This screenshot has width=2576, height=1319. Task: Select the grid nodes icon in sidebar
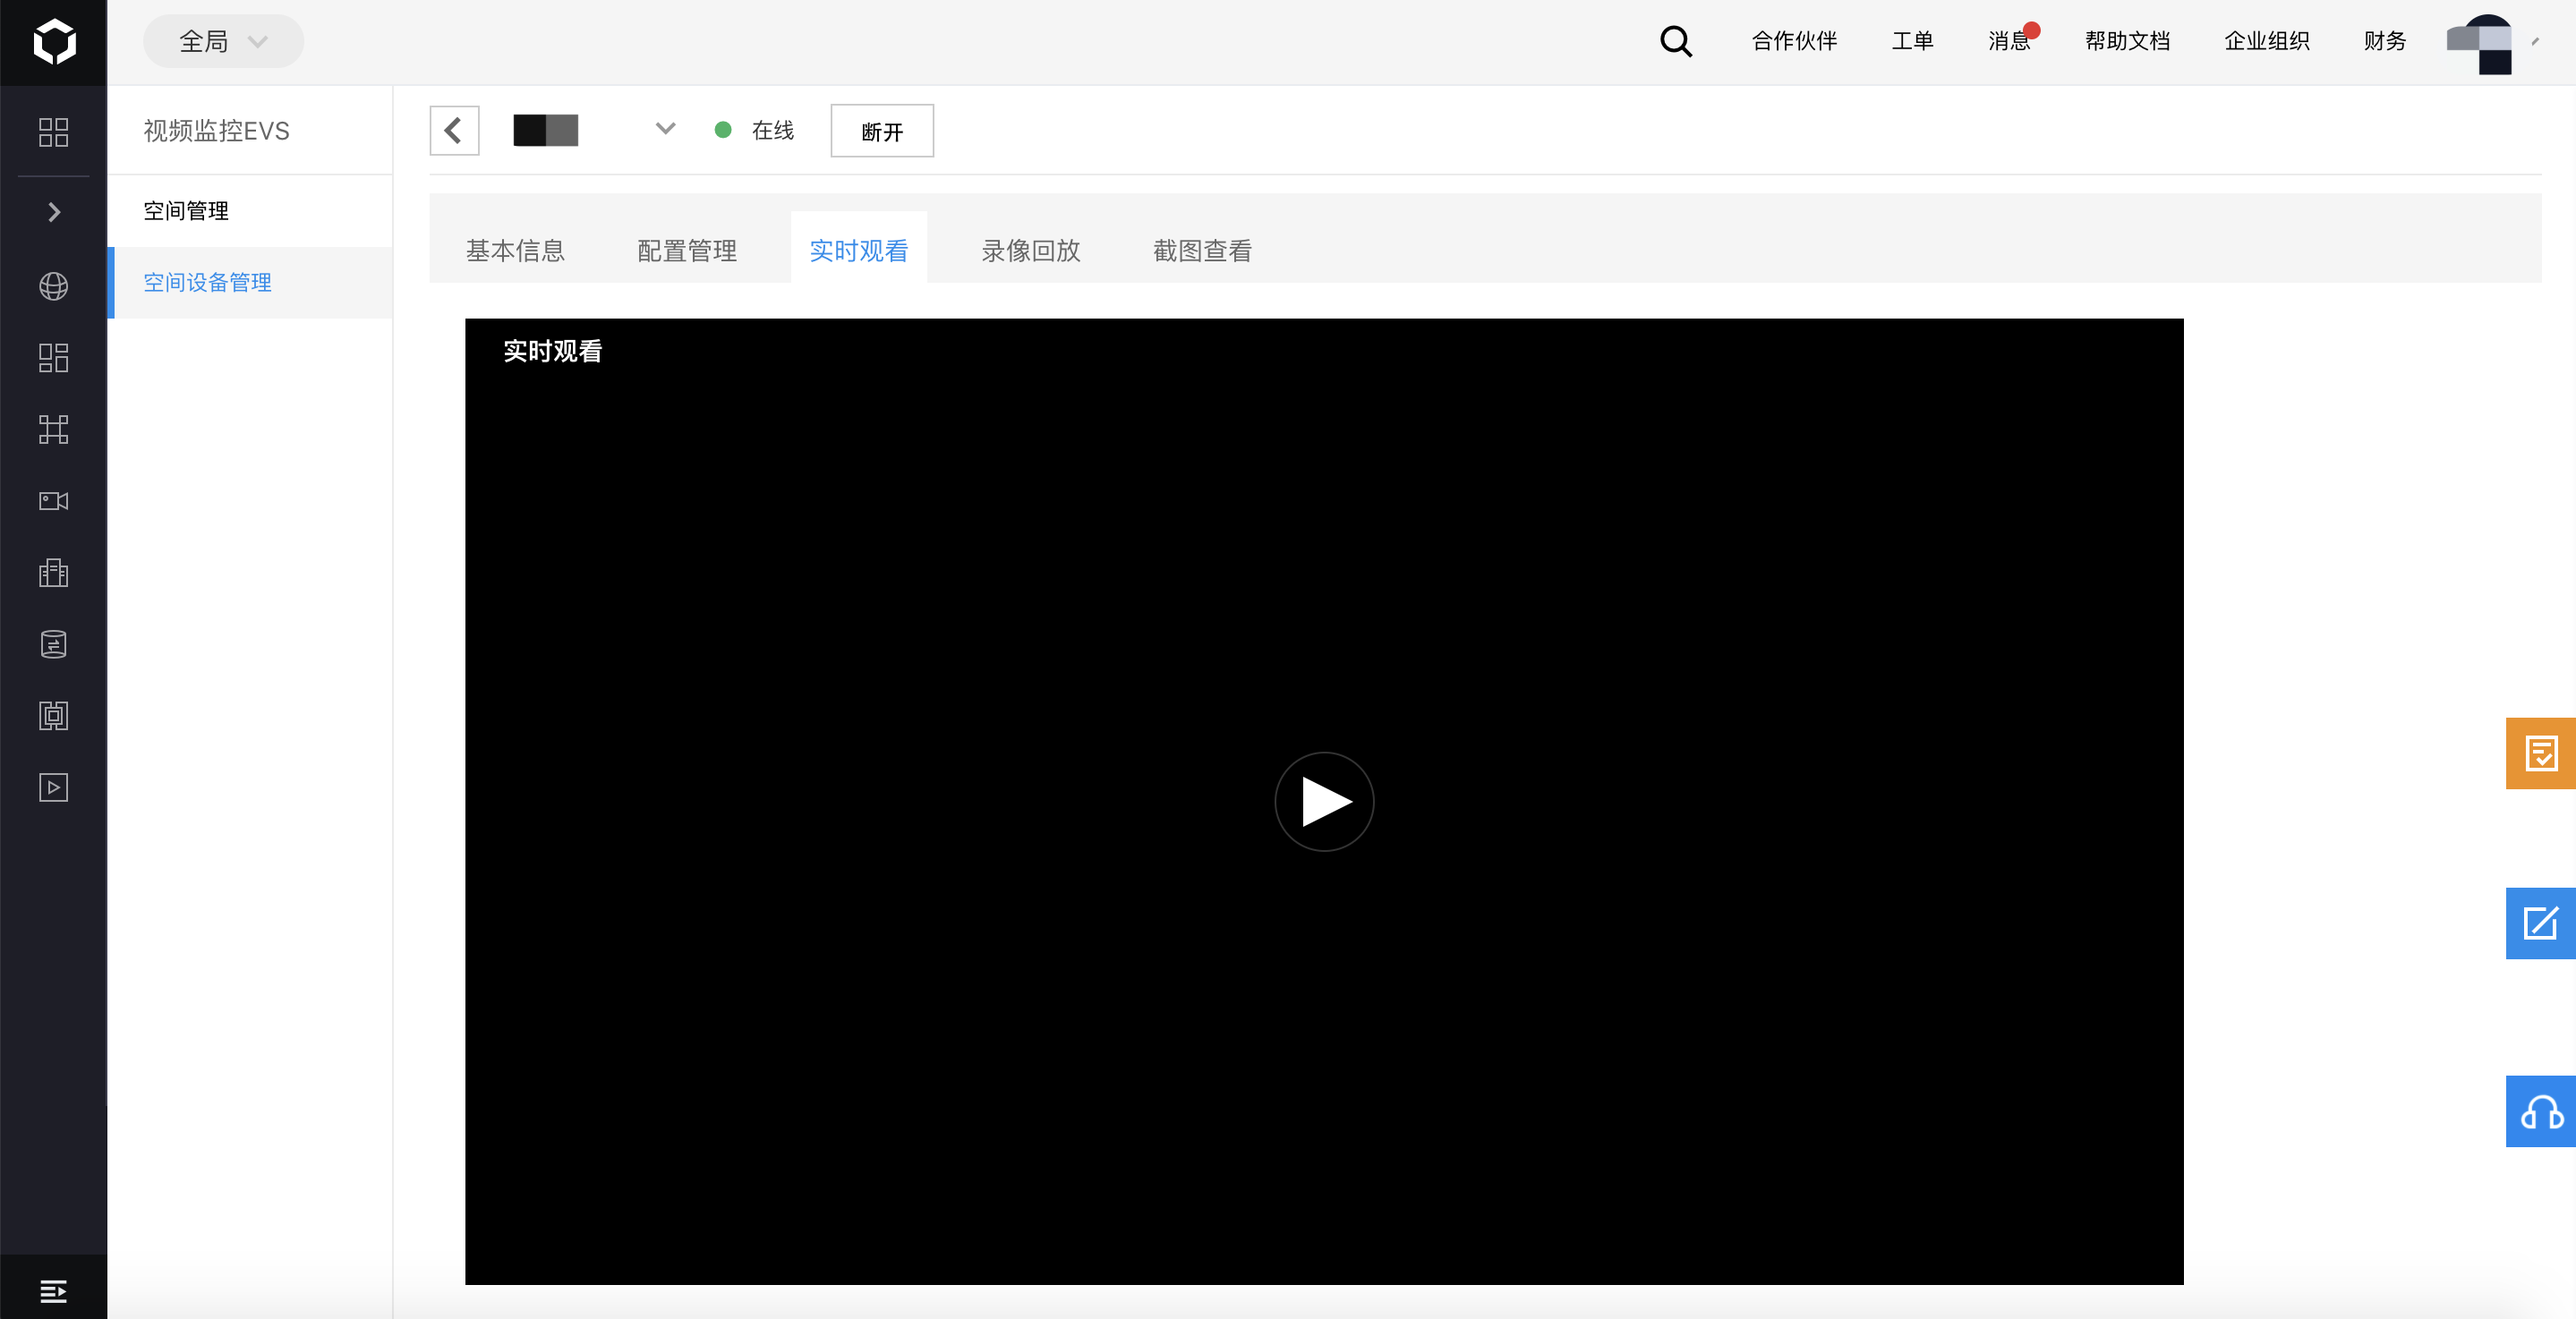tap(53, 429)
